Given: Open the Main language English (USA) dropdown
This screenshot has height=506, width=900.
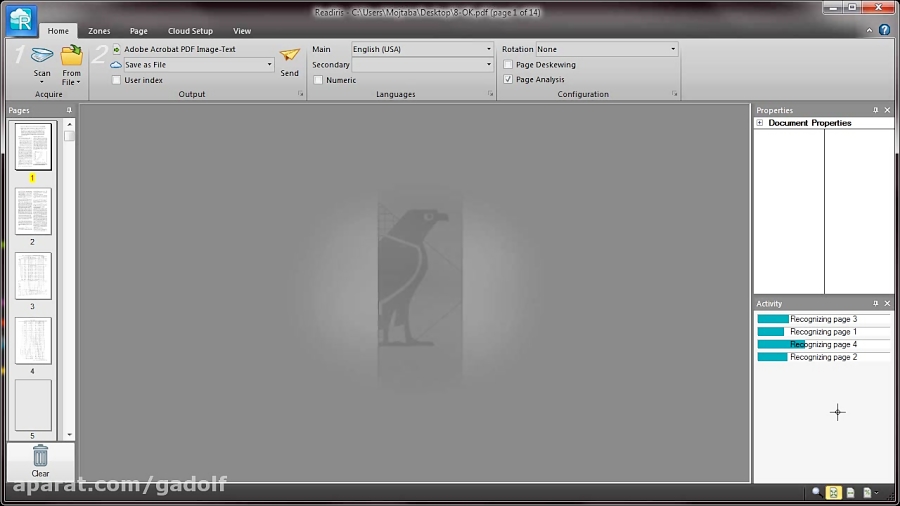Looking at the screenshot, I should [488, 49].
